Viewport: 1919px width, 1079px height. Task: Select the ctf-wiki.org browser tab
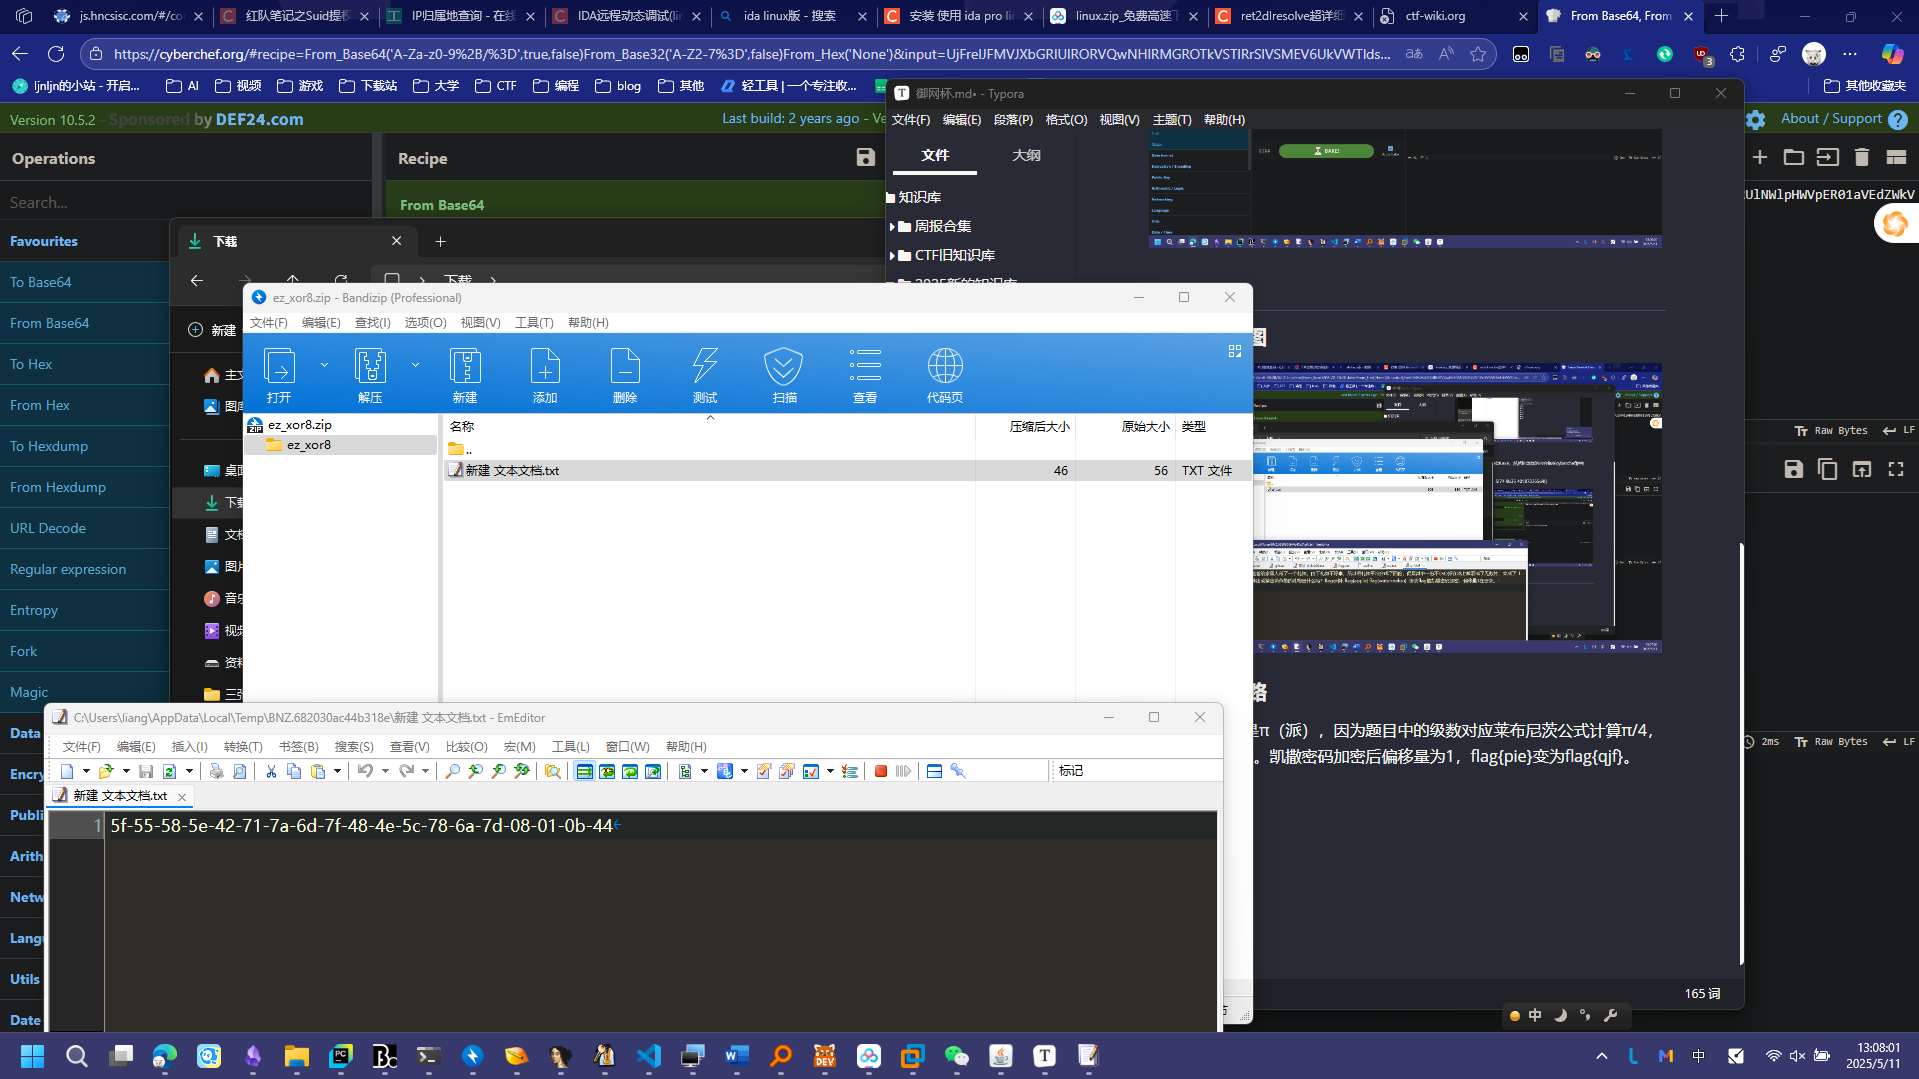point(1454,16)
